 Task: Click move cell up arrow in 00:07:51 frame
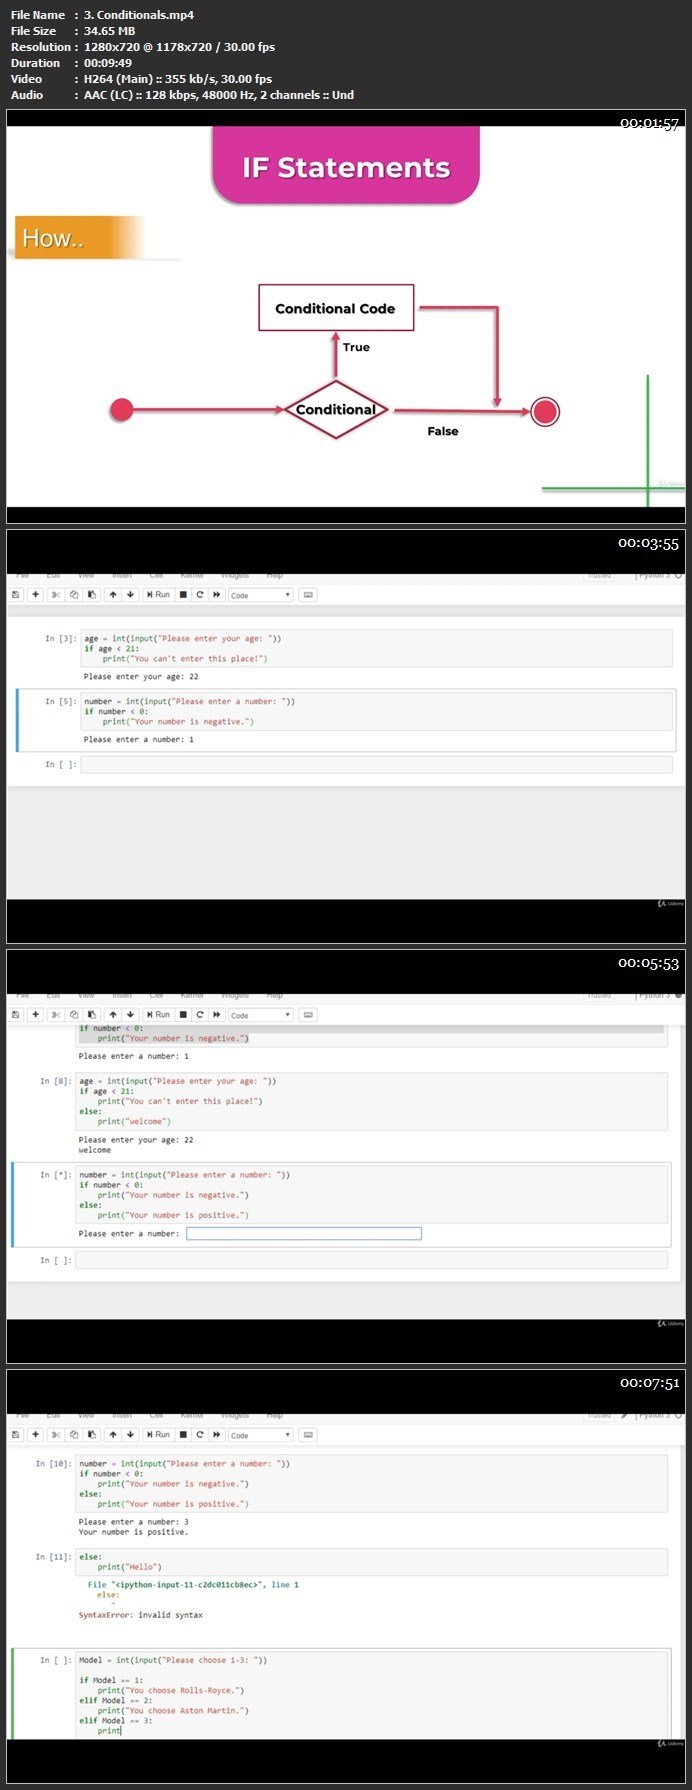coord(113,1435)
